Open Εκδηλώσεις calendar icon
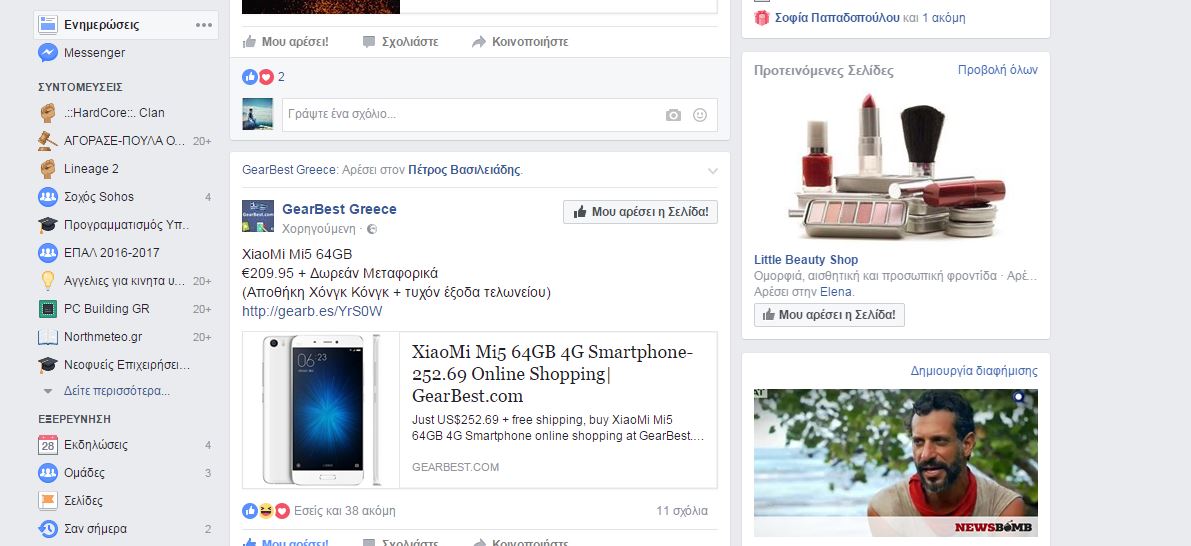The width and height of the screenshot is (1191, 546). click(x=48, y=445)
